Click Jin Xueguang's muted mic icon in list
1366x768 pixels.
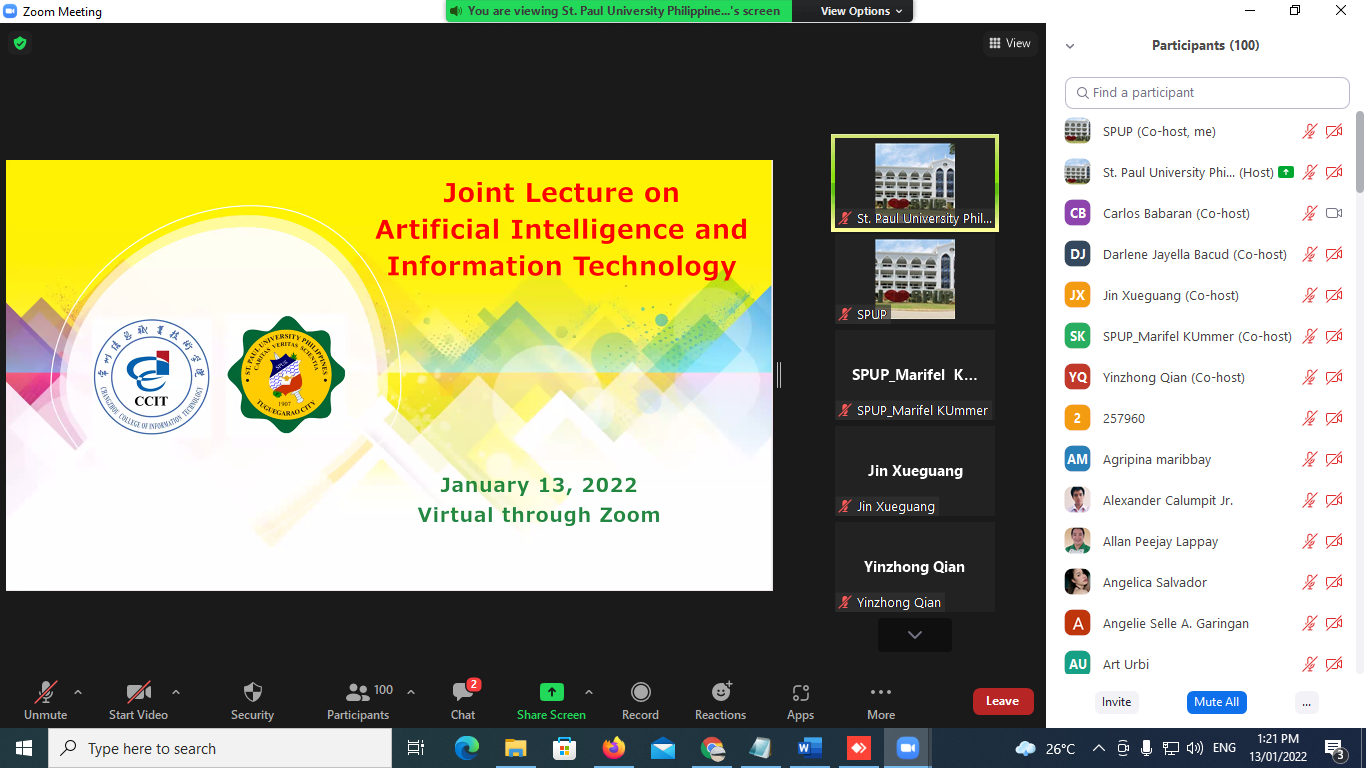(x=1309, y=295)
